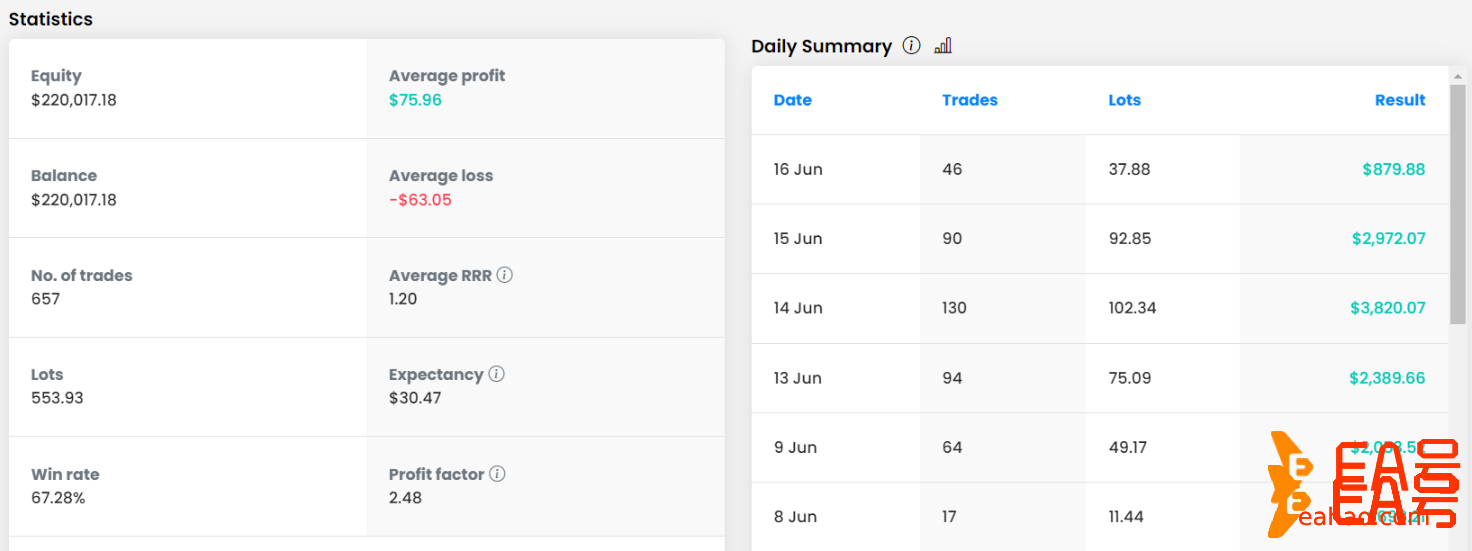
Task: Click the Average RRR info icon
Action: coord(505,274)
